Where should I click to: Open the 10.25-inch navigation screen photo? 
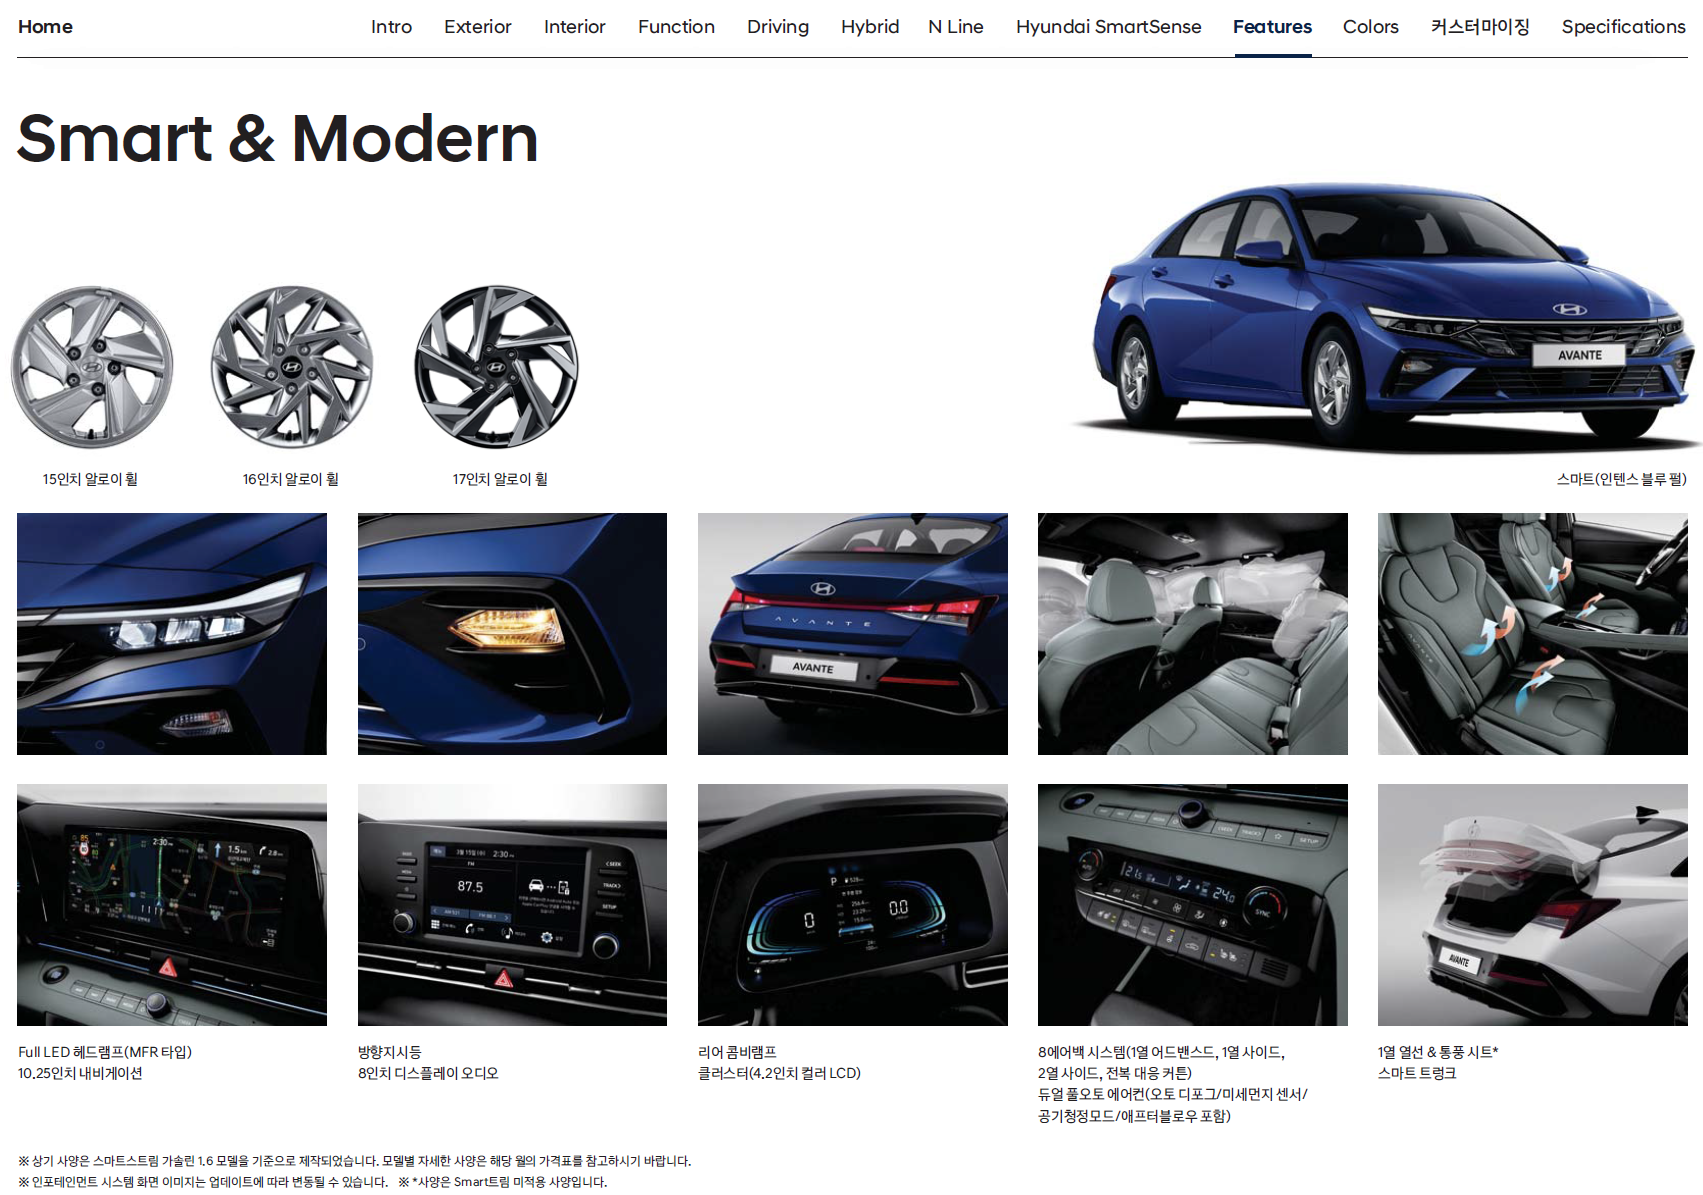pos(172,905)
